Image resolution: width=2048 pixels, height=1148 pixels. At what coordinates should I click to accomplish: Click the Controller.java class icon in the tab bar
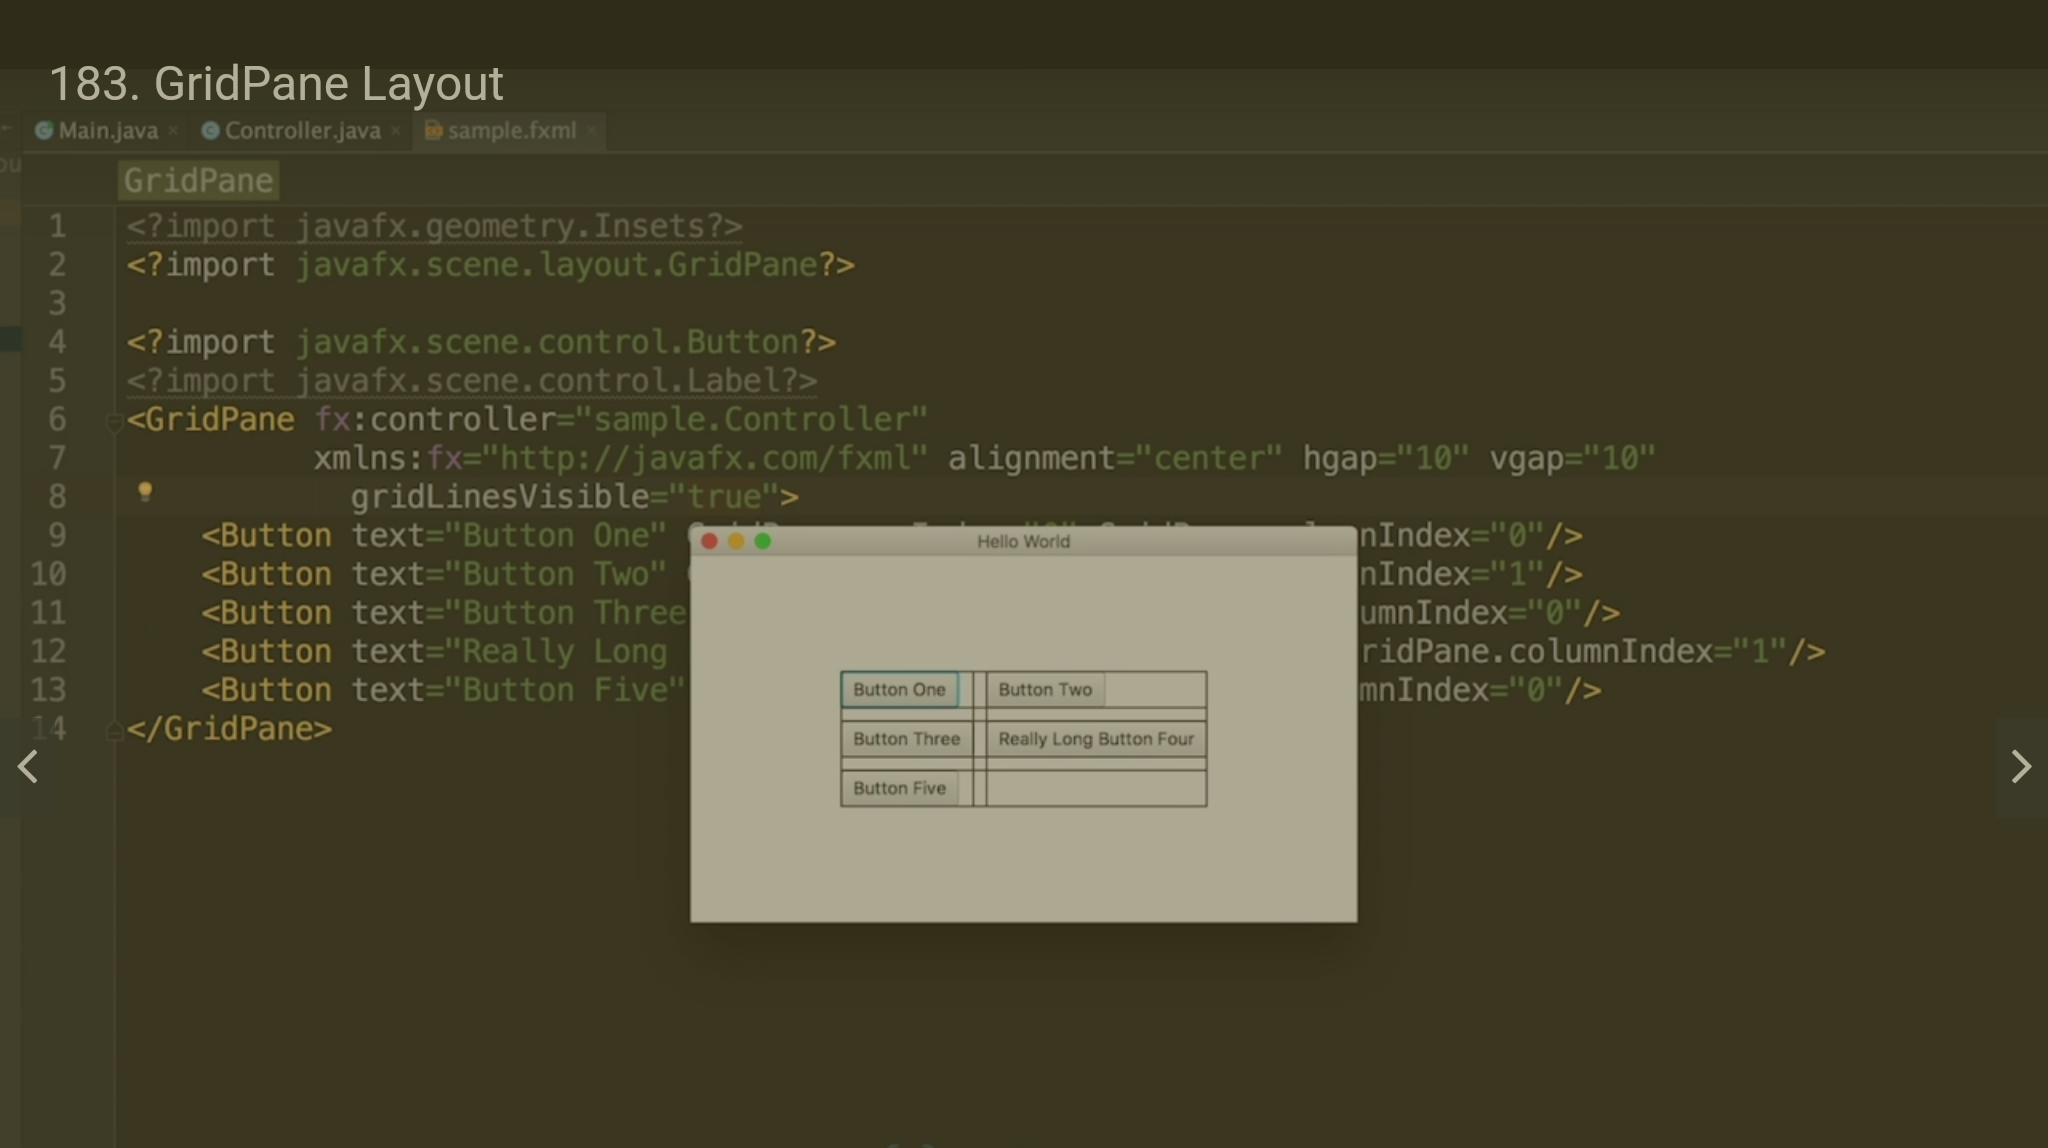tap(210, 131)
